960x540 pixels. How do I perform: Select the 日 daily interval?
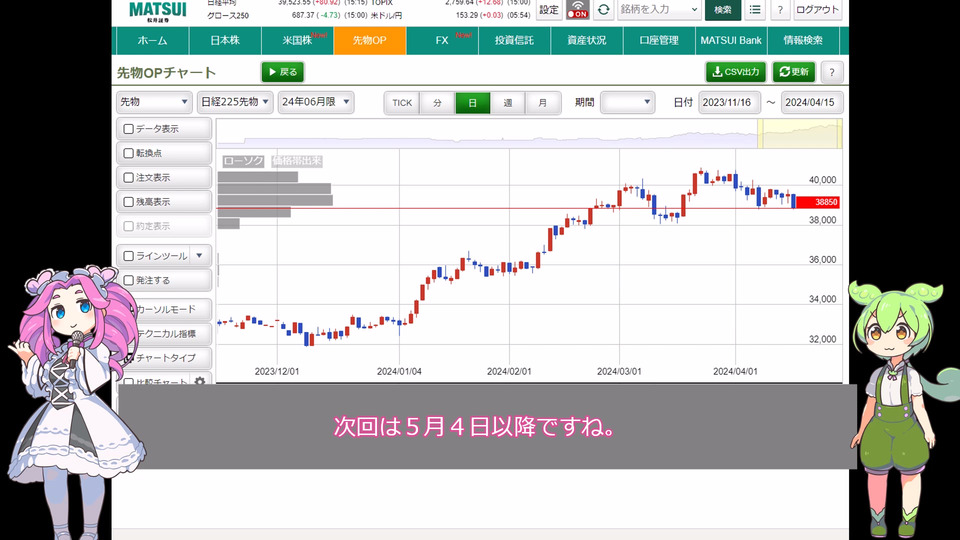pos(473,103)
